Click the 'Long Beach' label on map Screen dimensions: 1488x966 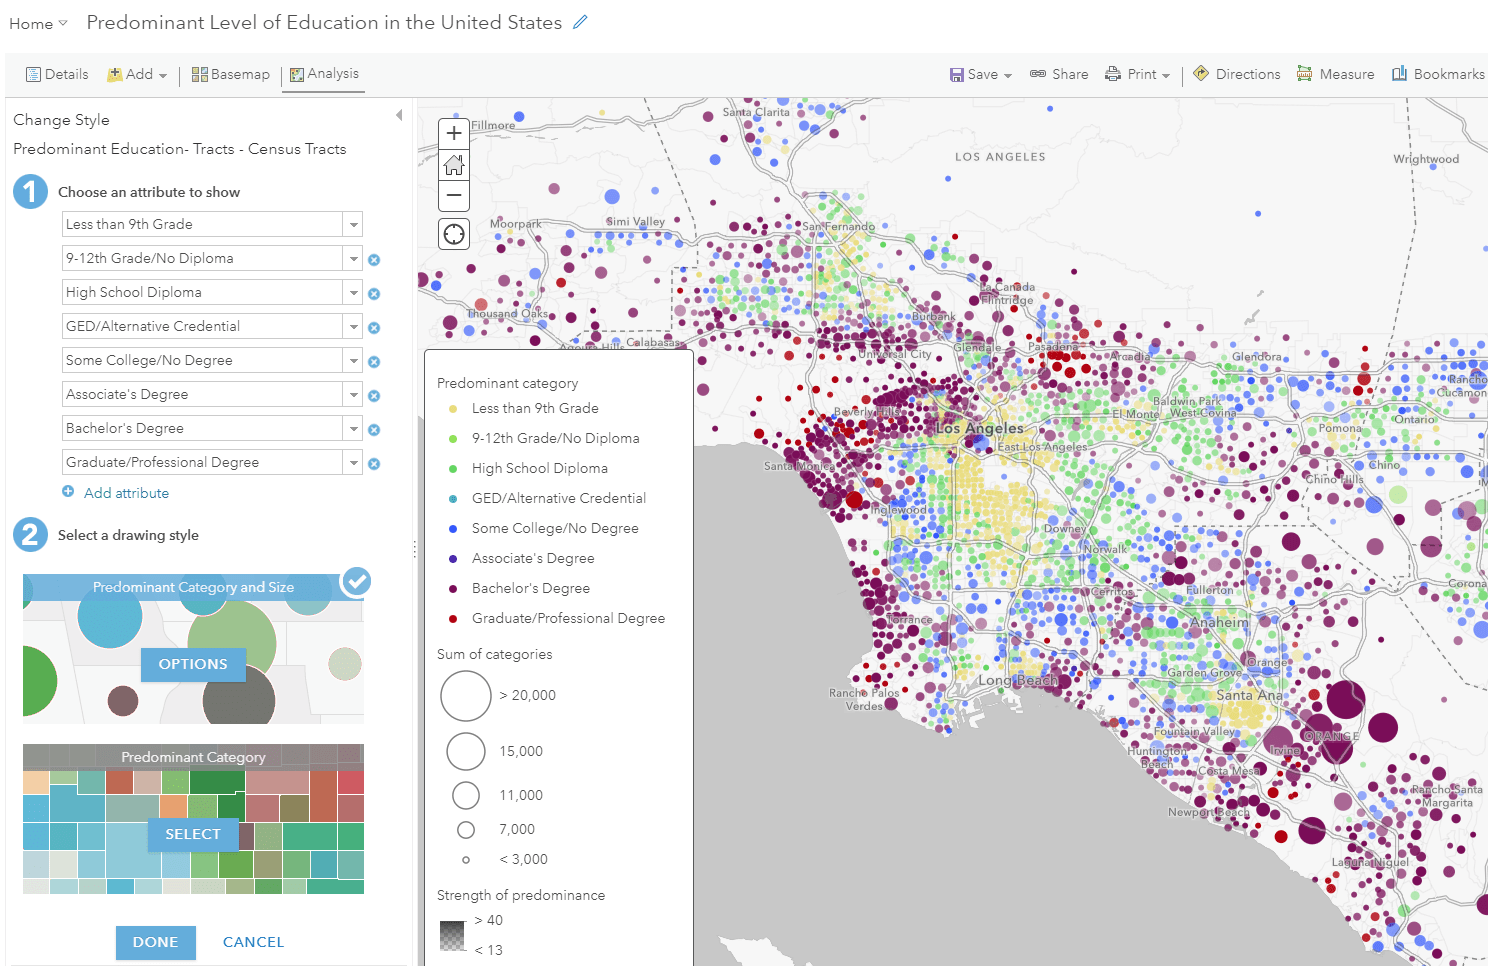pos(1017,681)
